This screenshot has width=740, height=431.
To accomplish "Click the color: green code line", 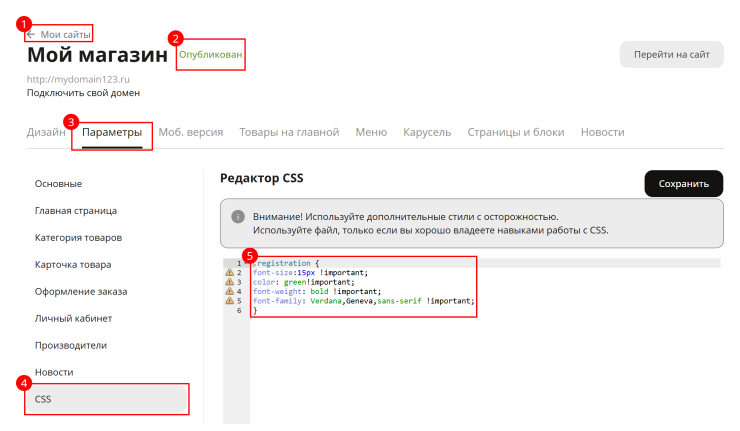I will point(303,282).
